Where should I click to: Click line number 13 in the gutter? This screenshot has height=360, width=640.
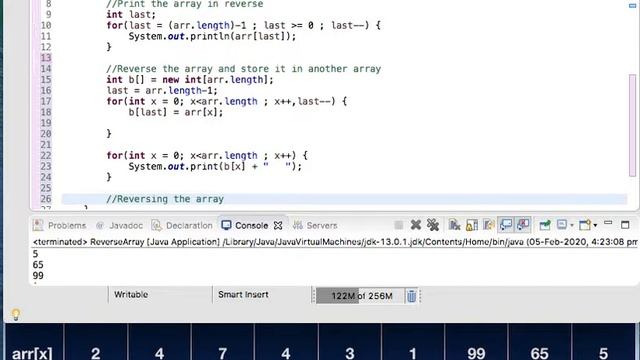point(46,58)
